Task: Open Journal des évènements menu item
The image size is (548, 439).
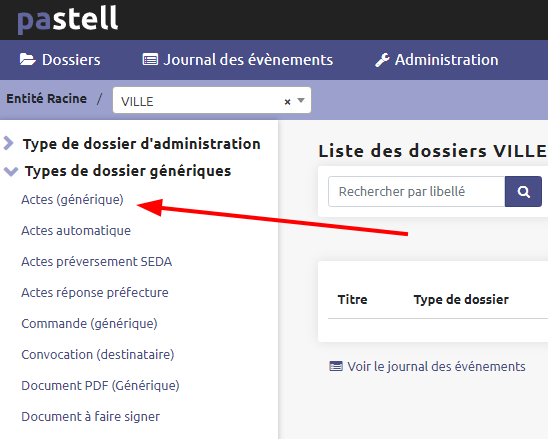Action: pyautogui.click(x=238, y=60)
